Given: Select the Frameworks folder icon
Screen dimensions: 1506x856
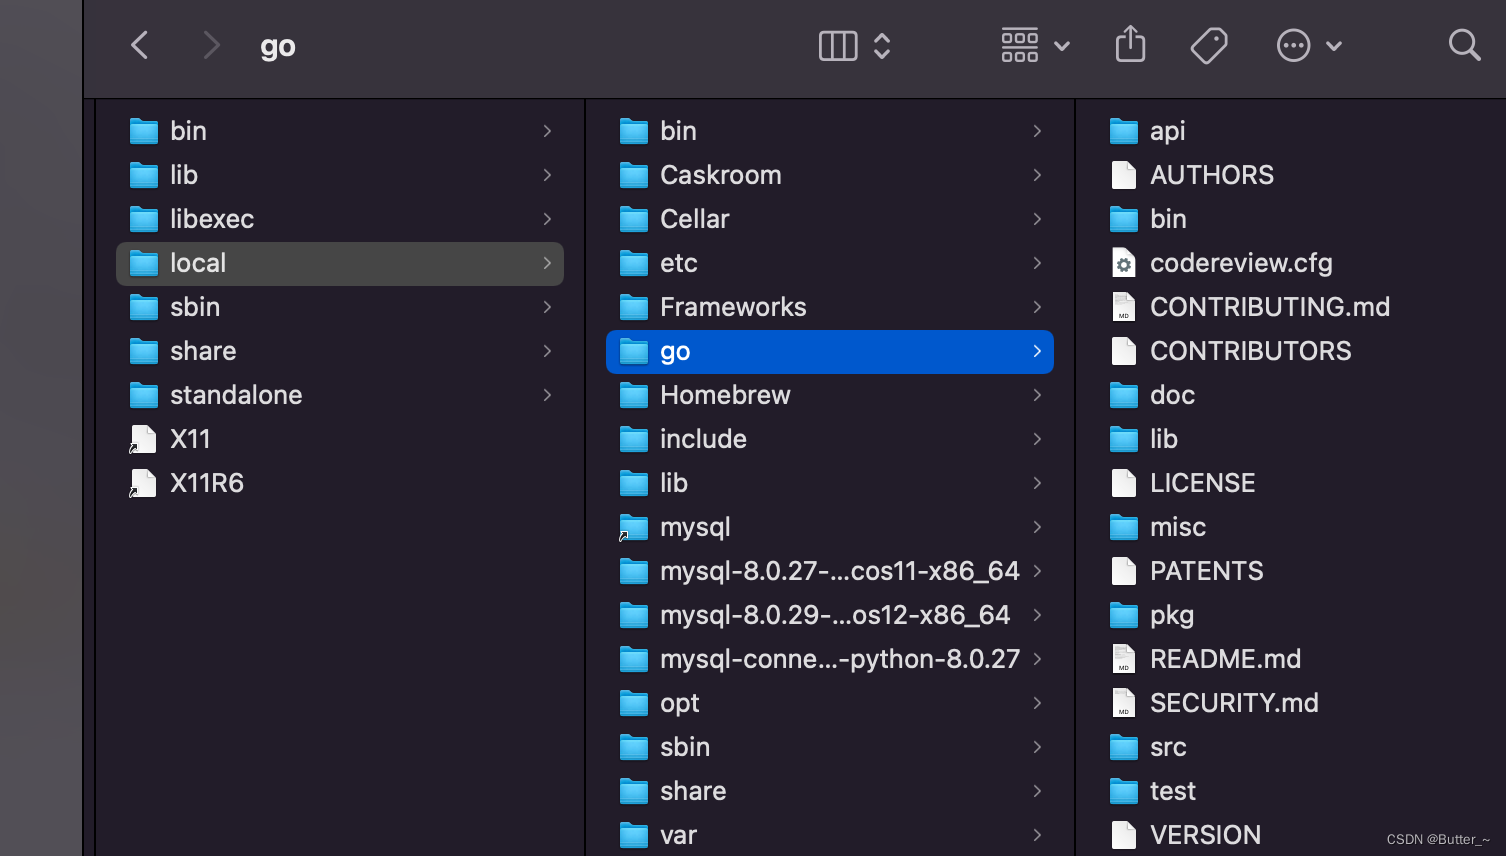Looking at the screenshot, I should coord(634,307).
